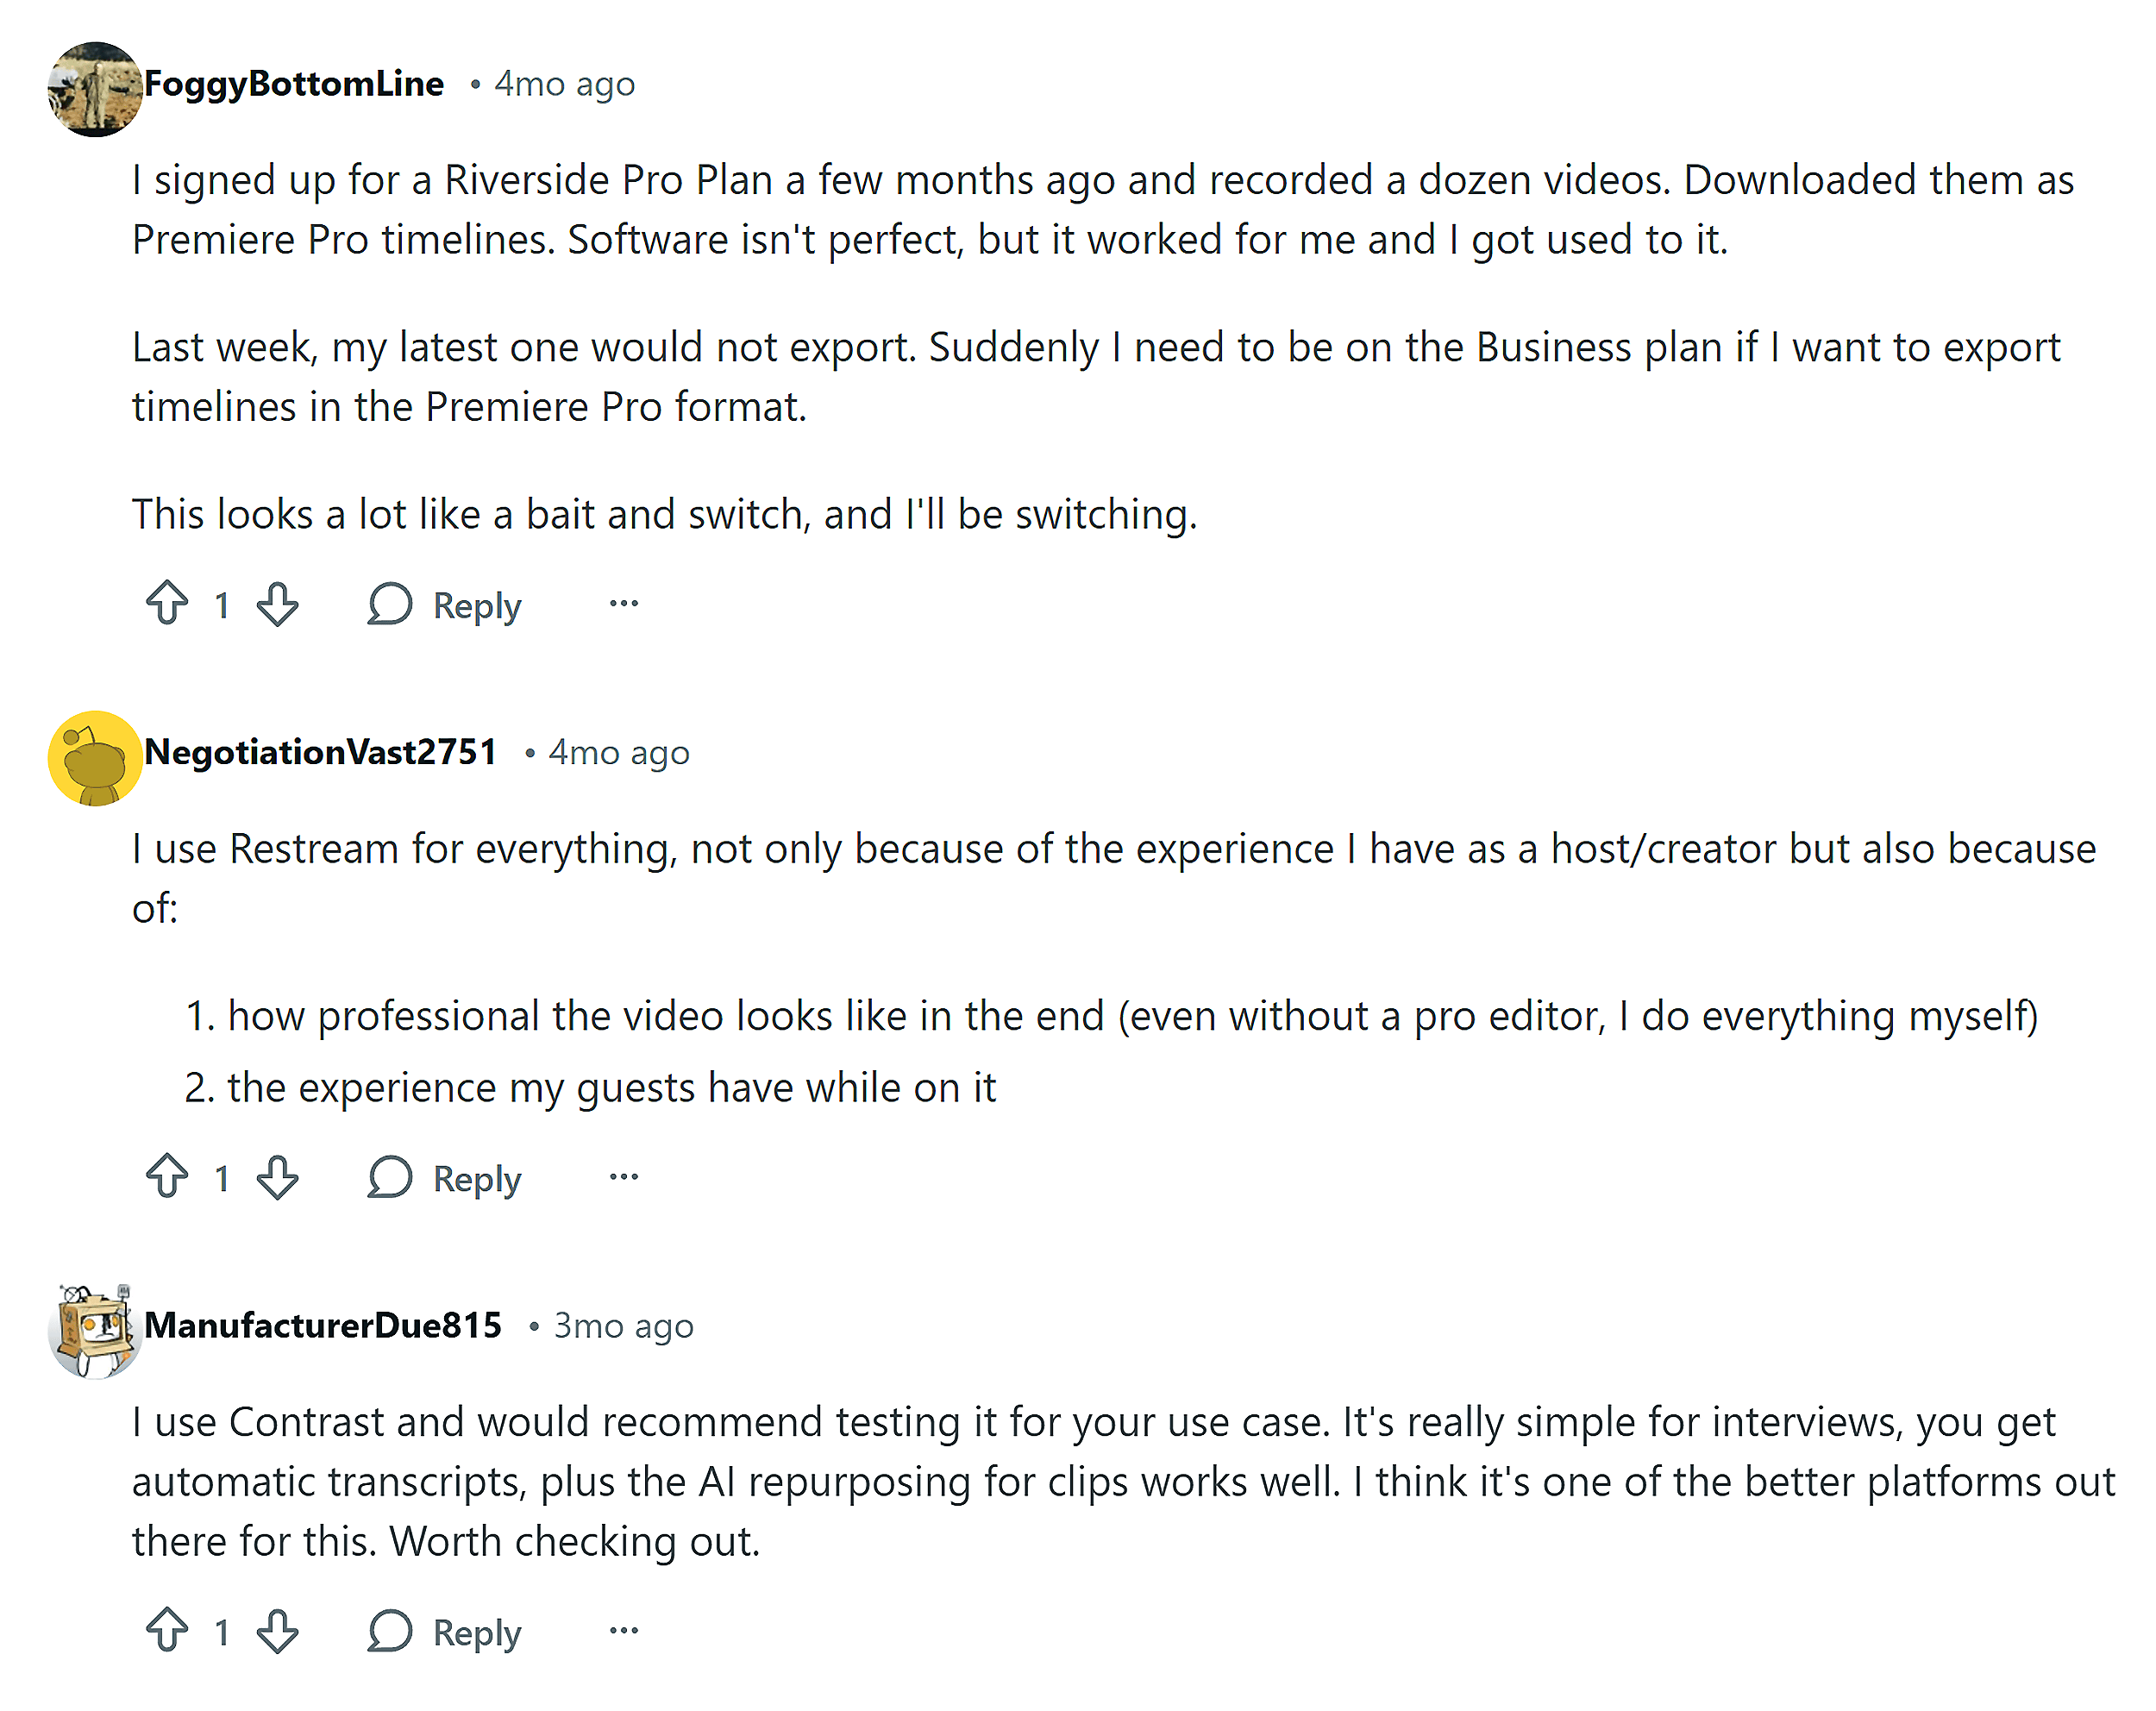Click the 4mo ago timestamp on the first comment
The width and height of the screenshot is (2156, 1711).
point(565,84)
